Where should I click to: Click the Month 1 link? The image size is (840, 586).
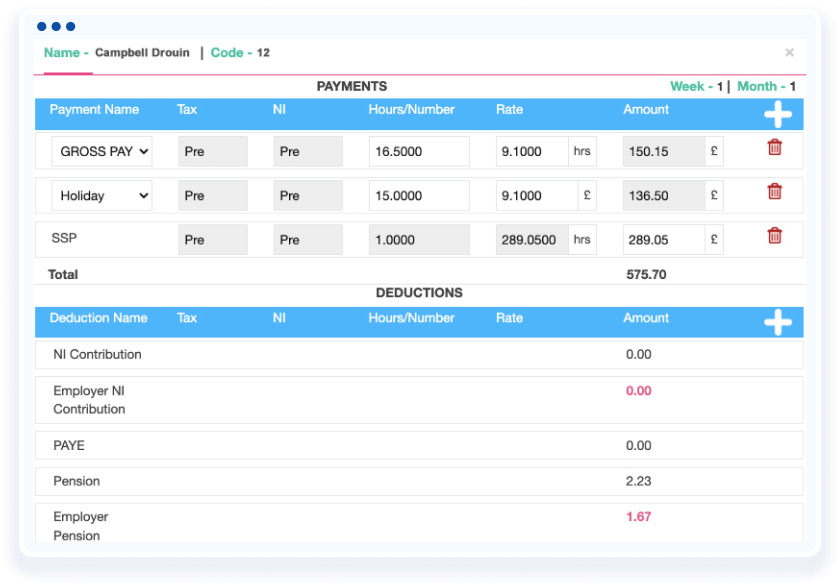766,87
